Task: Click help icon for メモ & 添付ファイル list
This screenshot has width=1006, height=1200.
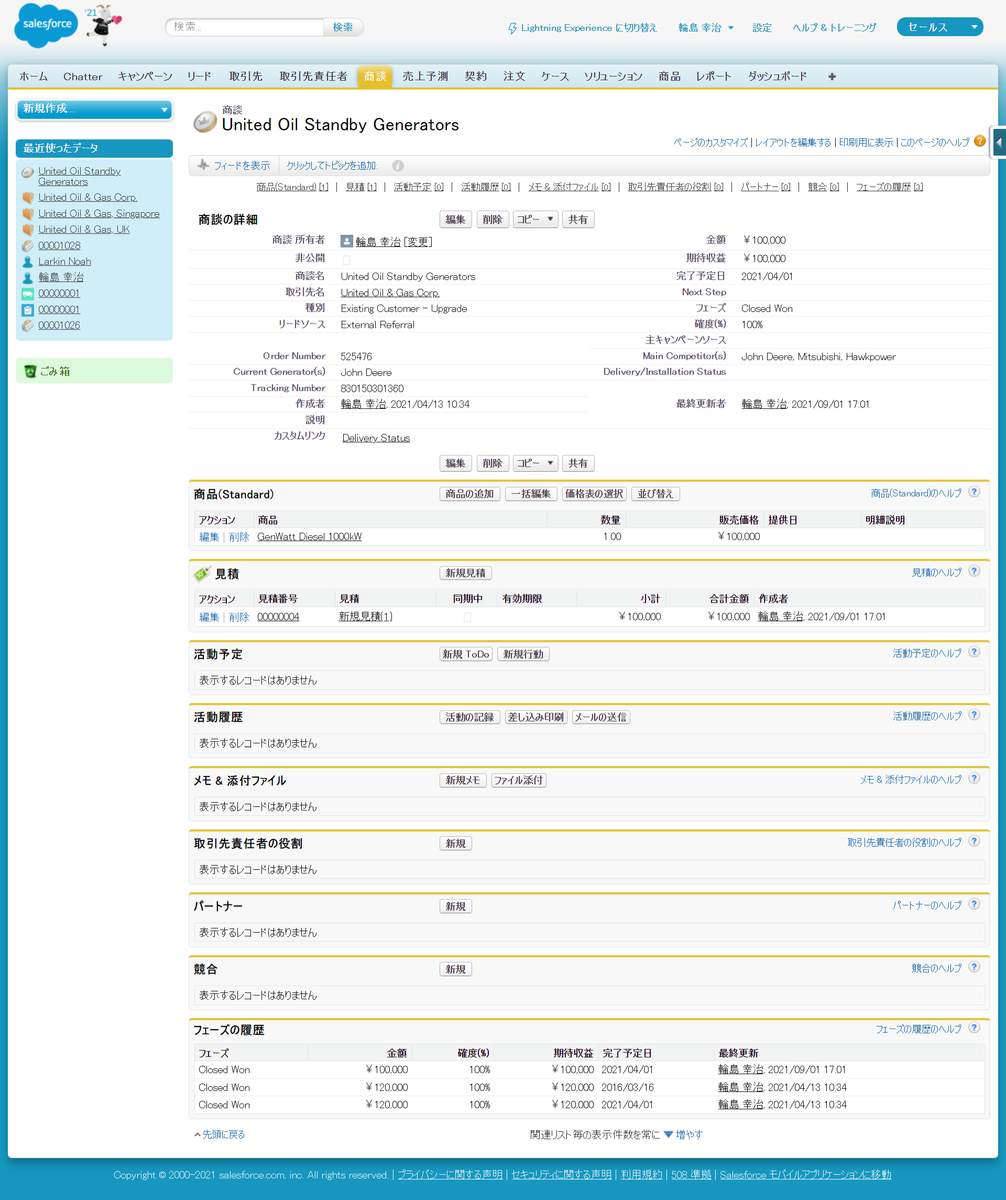Action: (x=974, y=779)
